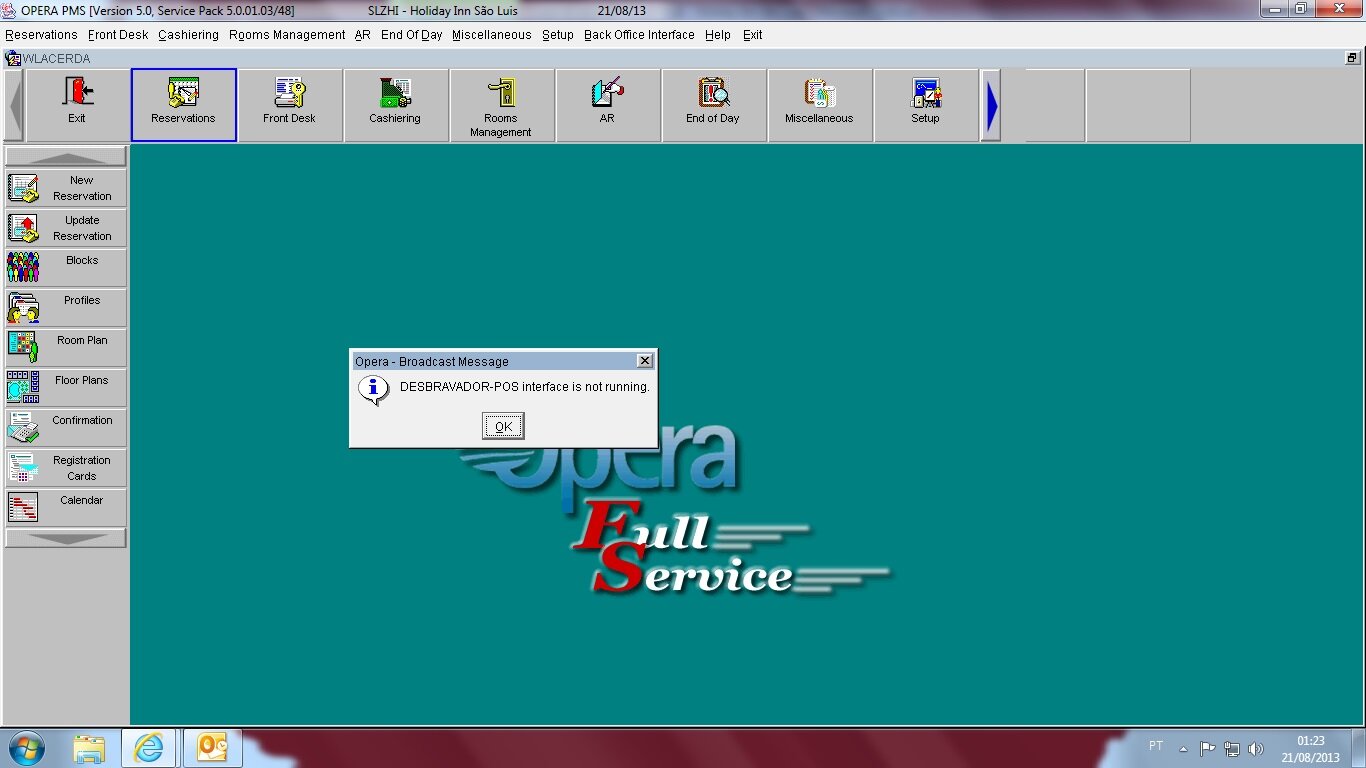Open the Miscellaneous menu

(x=492, y=35)
